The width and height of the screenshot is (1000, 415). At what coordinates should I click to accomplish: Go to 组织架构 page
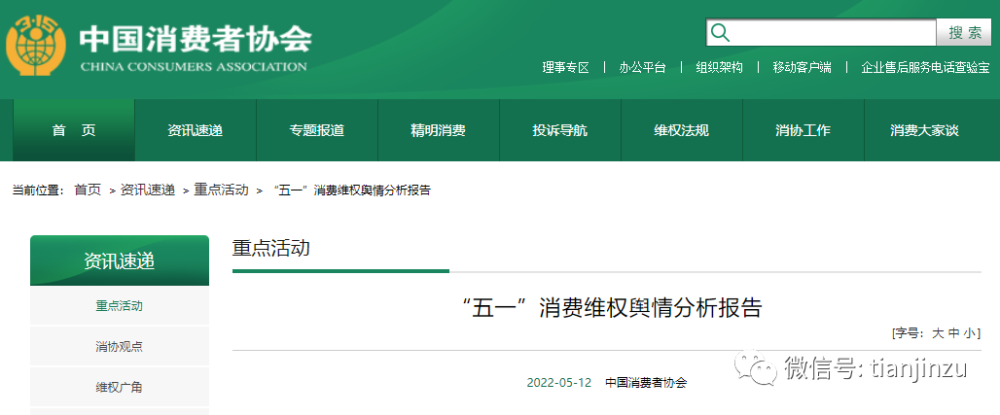point(719,68)
